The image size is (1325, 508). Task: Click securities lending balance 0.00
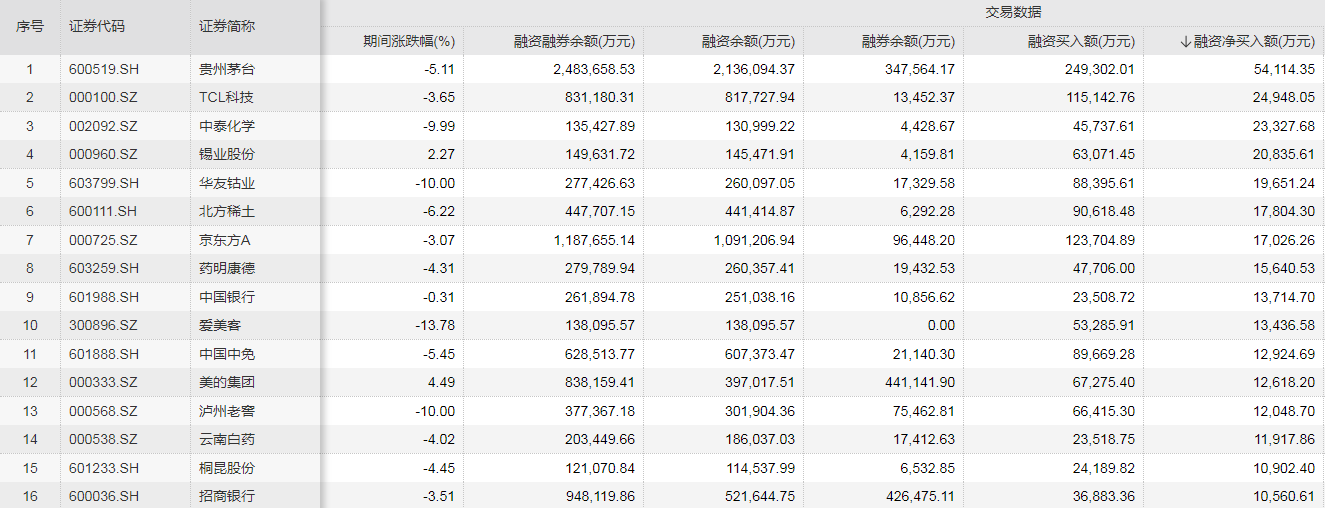click(x=942, y=325)
